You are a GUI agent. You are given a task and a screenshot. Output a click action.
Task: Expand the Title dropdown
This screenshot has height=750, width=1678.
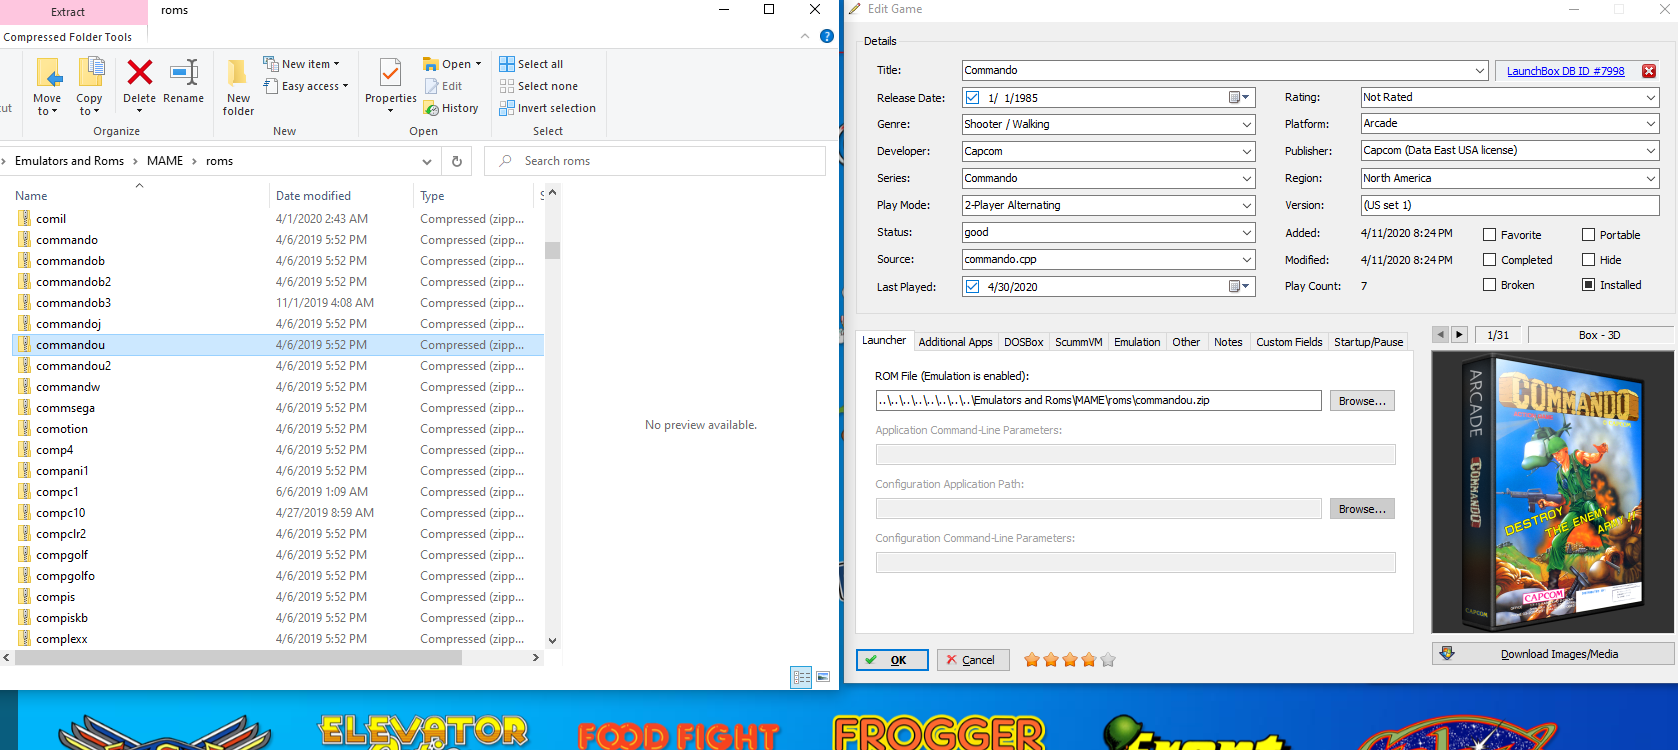tap(1480, 71)
